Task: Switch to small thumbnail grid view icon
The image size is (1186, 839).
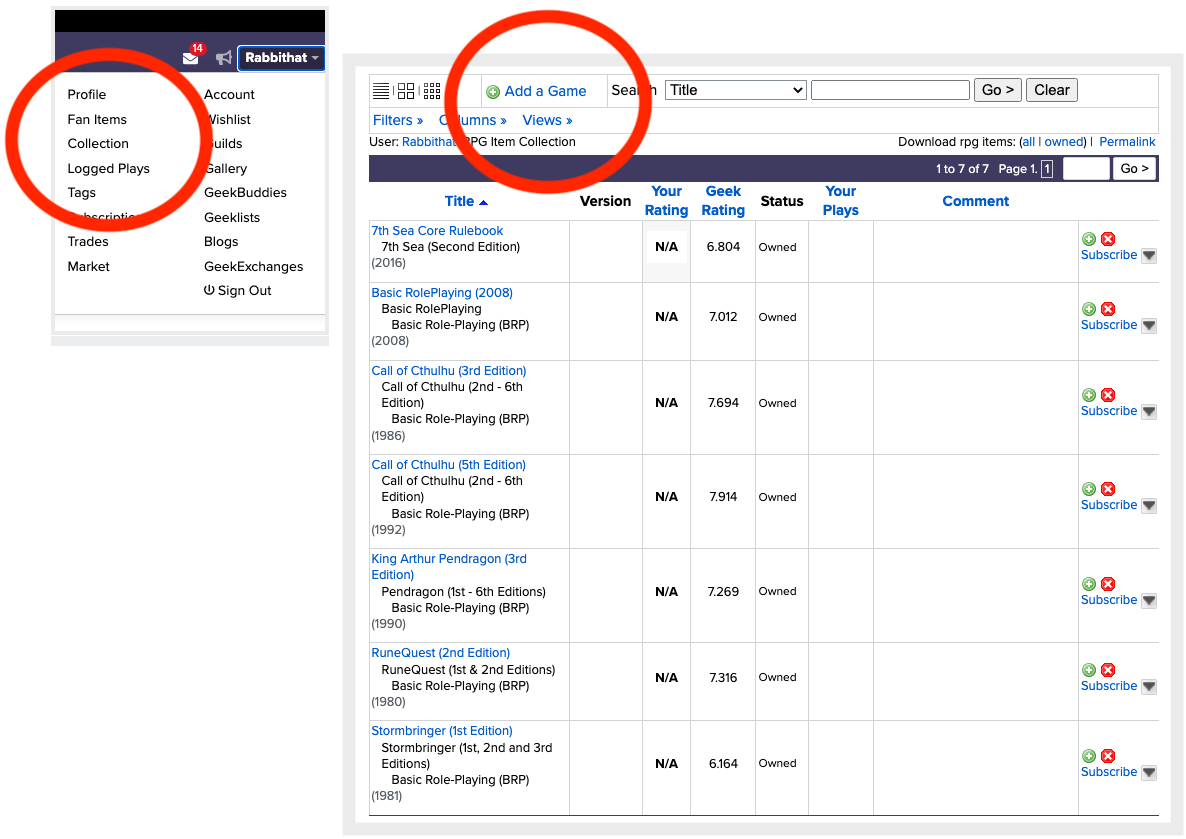Action: (432, 91)
